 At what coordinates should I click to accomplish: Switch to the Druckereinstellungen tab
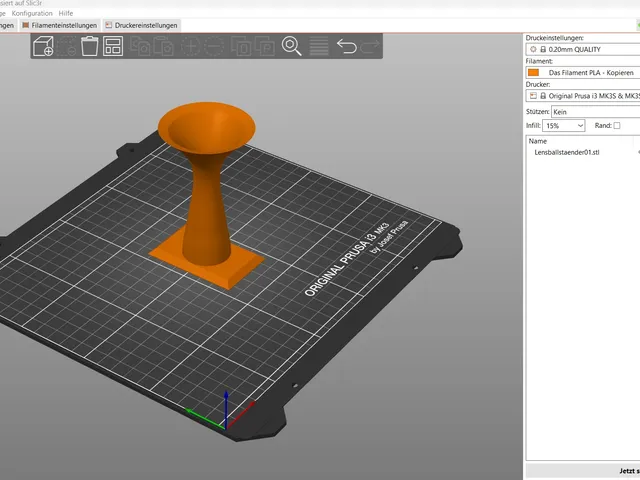142,25
